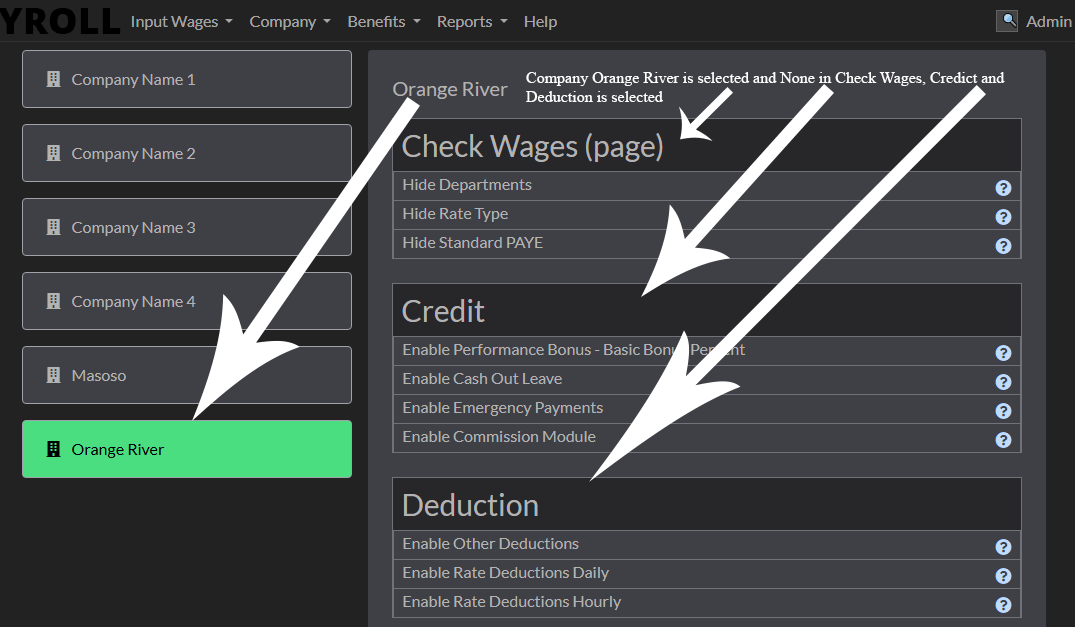The image size is (1075, 627).
Task: Click the selected Orange River company
Action: pyautogui.click(x=187, y=449)
